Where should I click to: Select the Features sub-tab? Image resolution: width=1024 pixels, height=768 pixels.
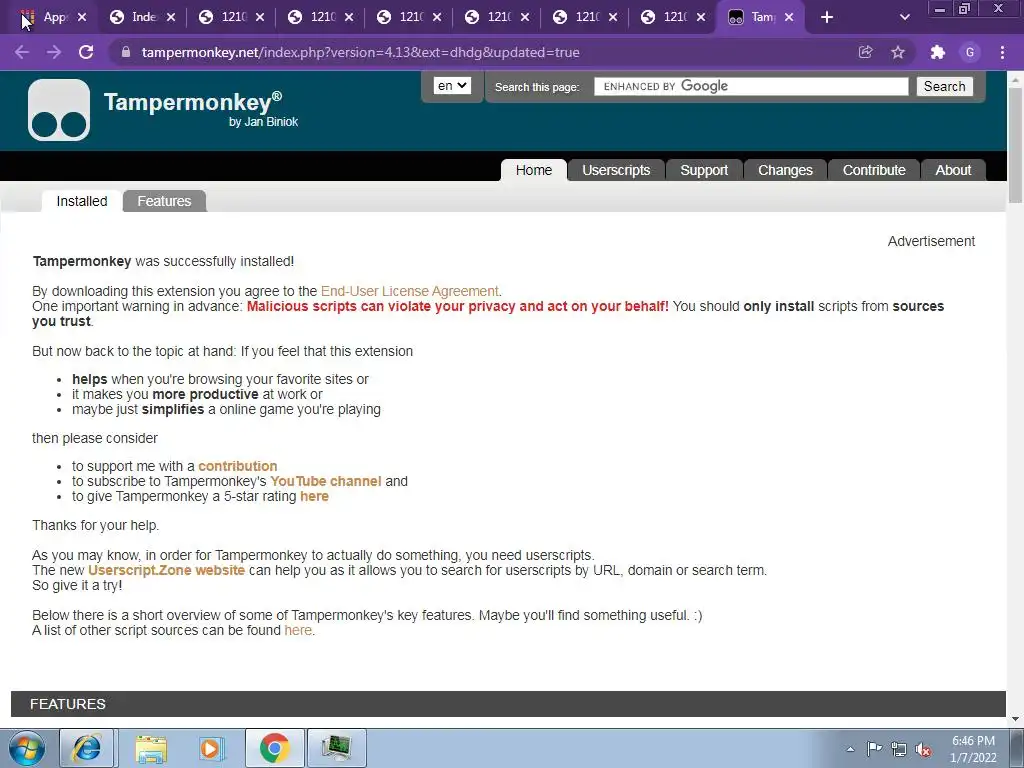coord(164,201)
